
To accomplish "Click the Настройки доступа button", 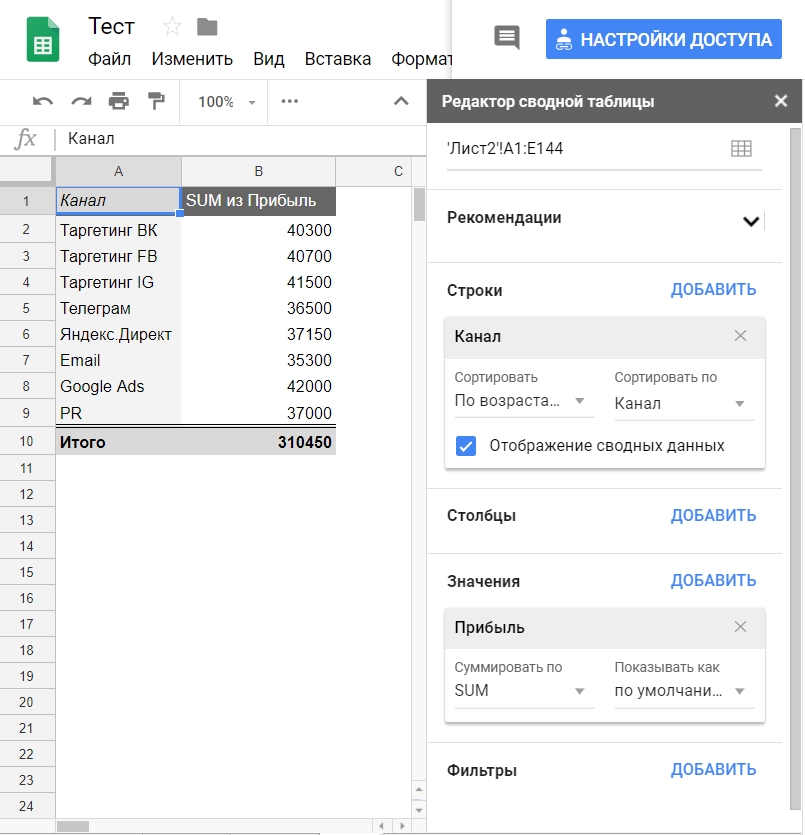I will (663, 40).
